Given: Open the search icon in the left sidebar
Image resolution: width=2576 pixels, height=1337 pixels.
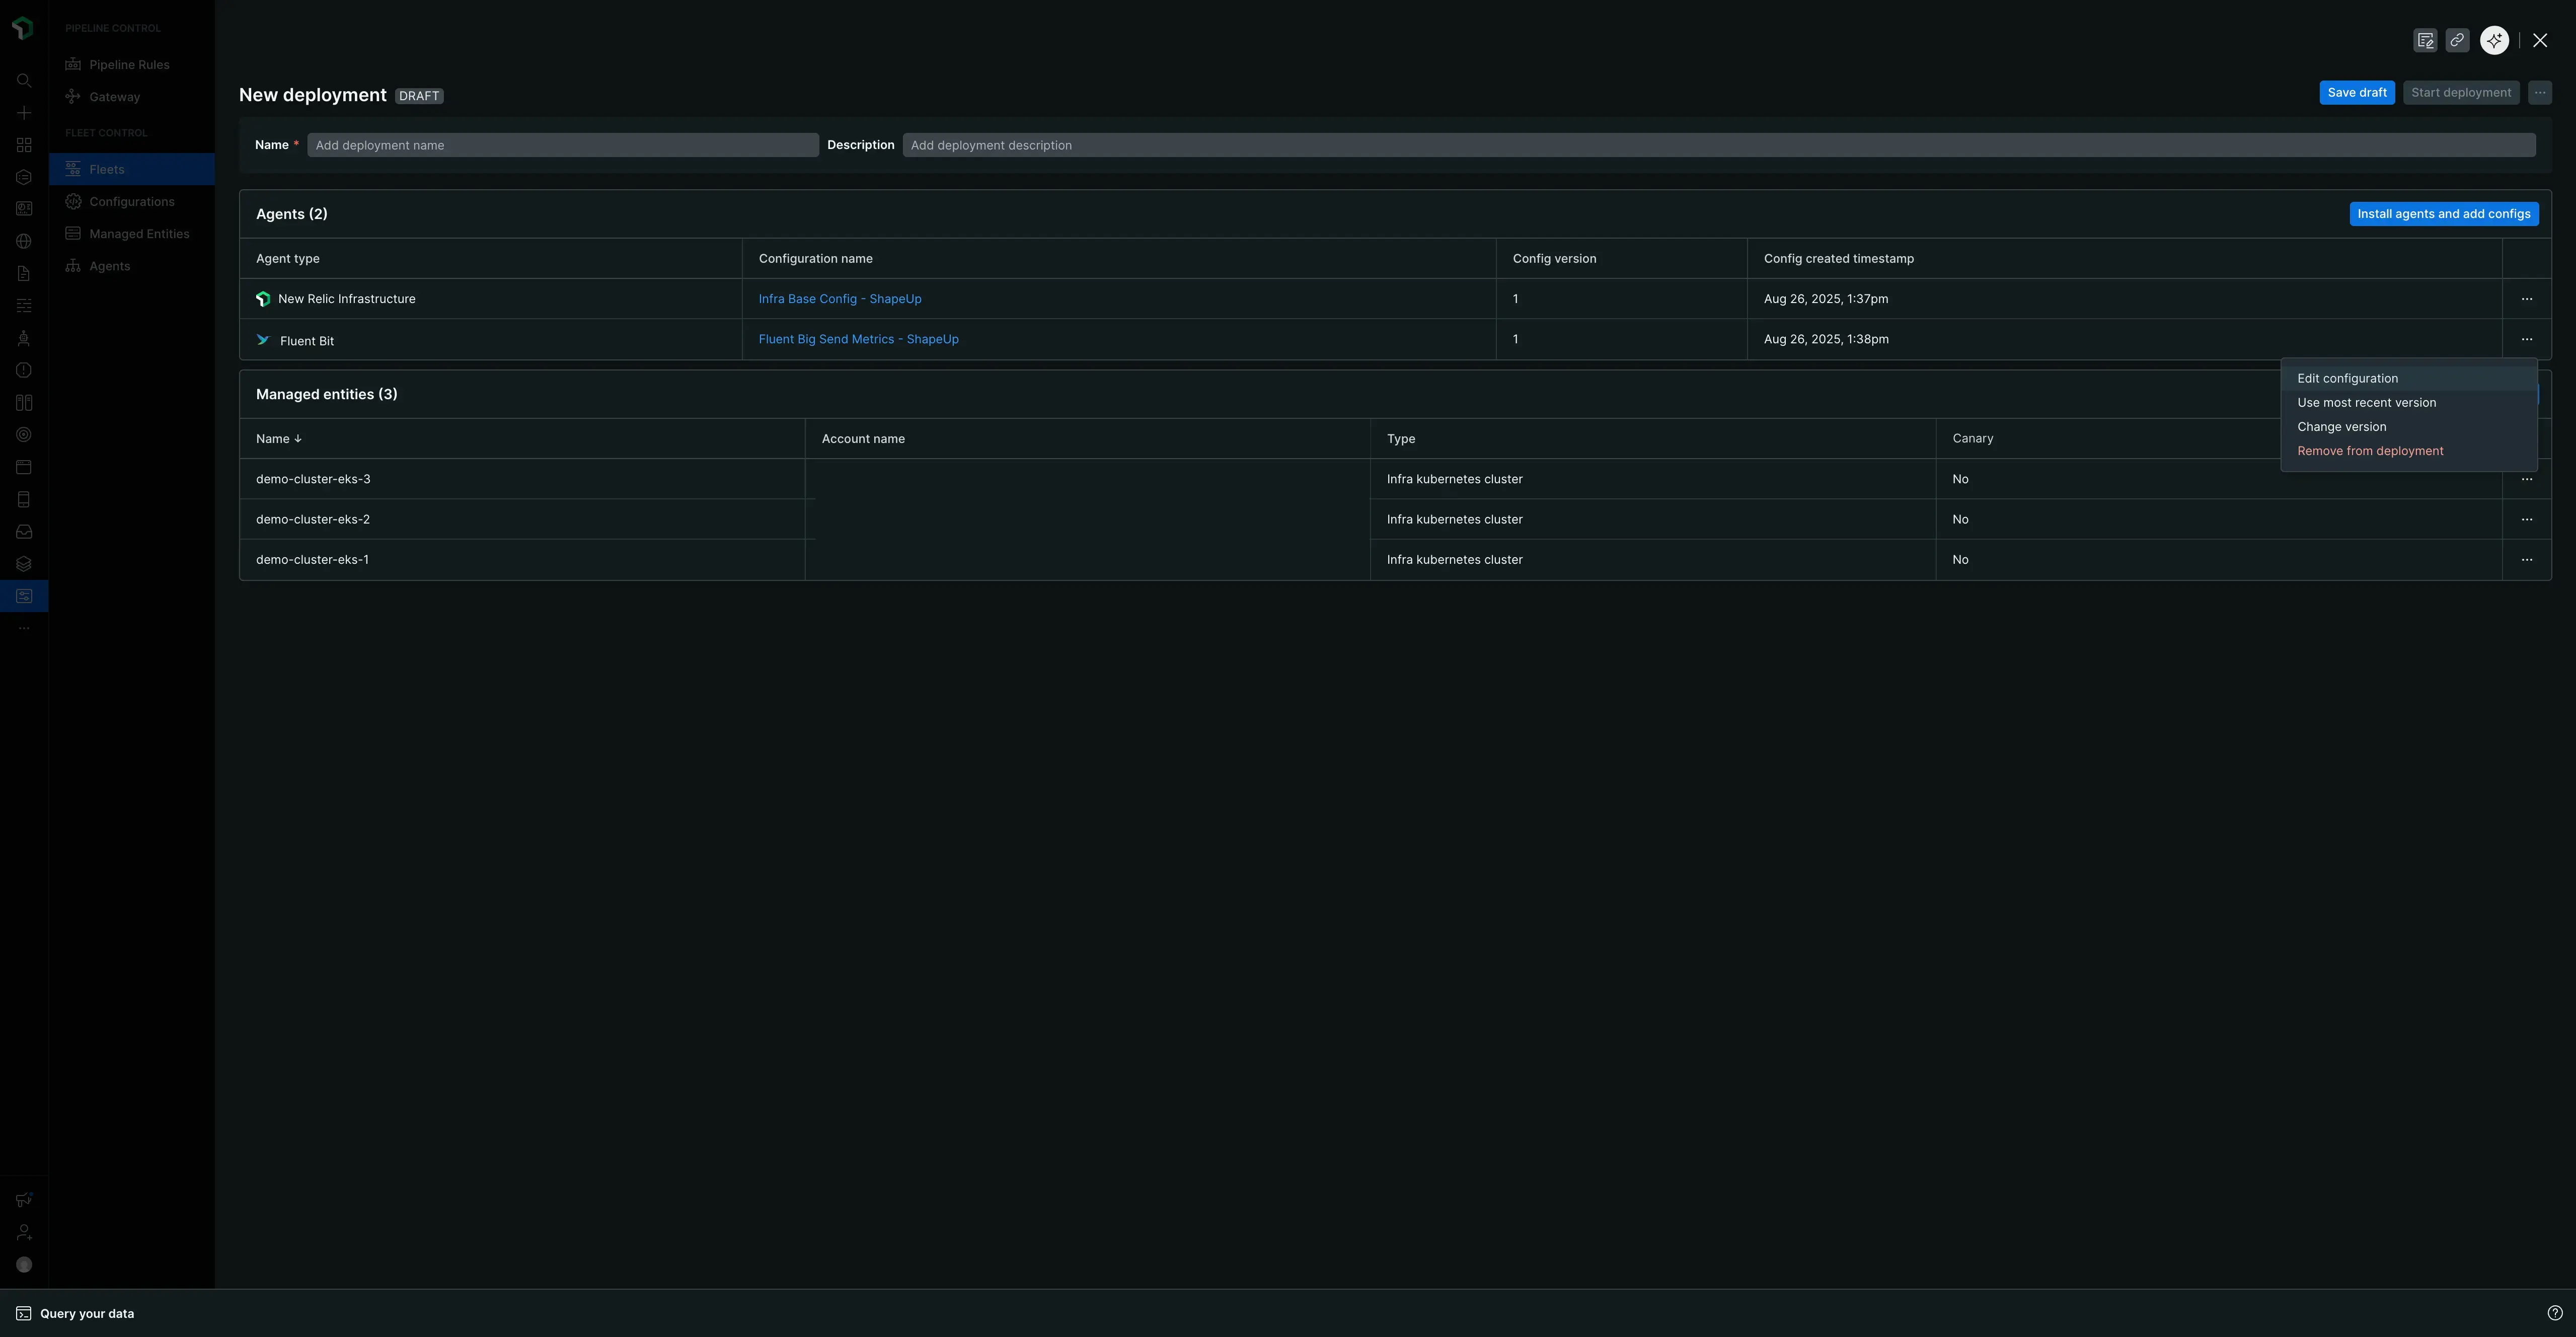Looking at the screenshot, I should click(x=23, y=81).
